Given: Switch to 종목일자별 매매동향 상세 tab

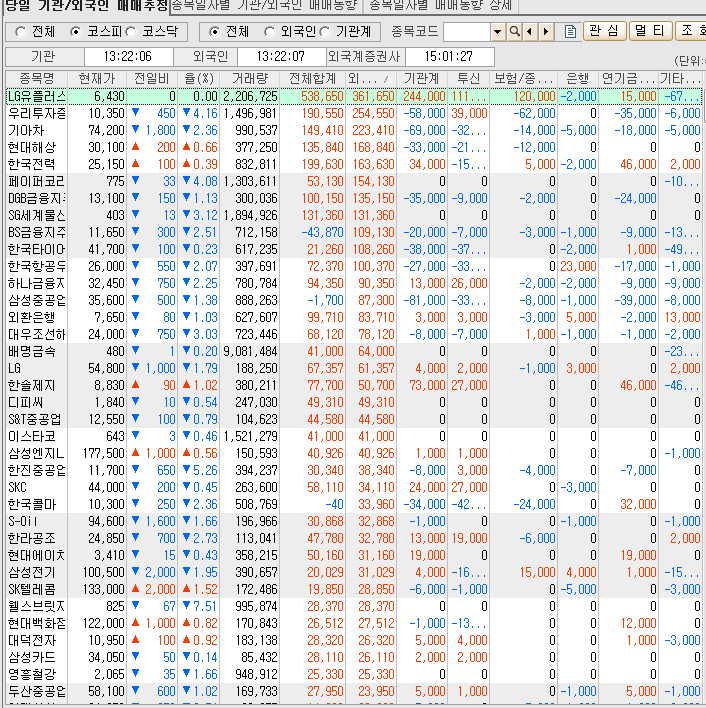Looking at the screenshot, I should coord(440,5).
